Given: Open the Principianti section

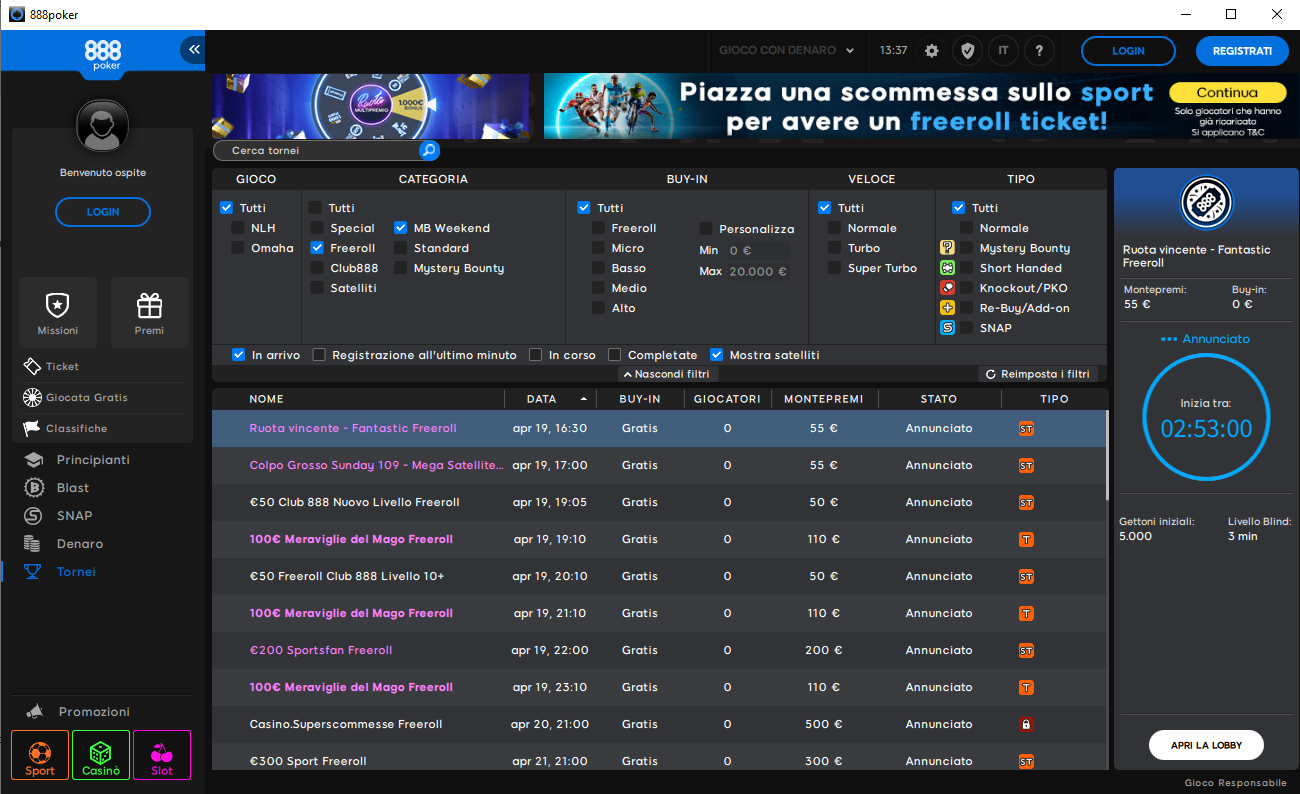Looking at the screenshot, I should pos(93,460).
